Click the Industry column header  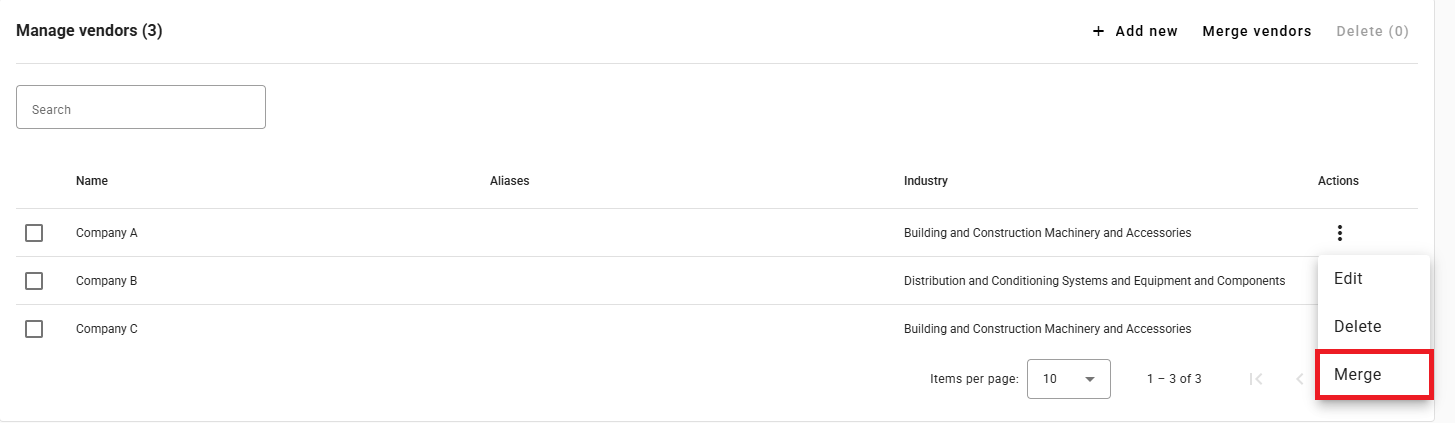(x=926, y=181)
